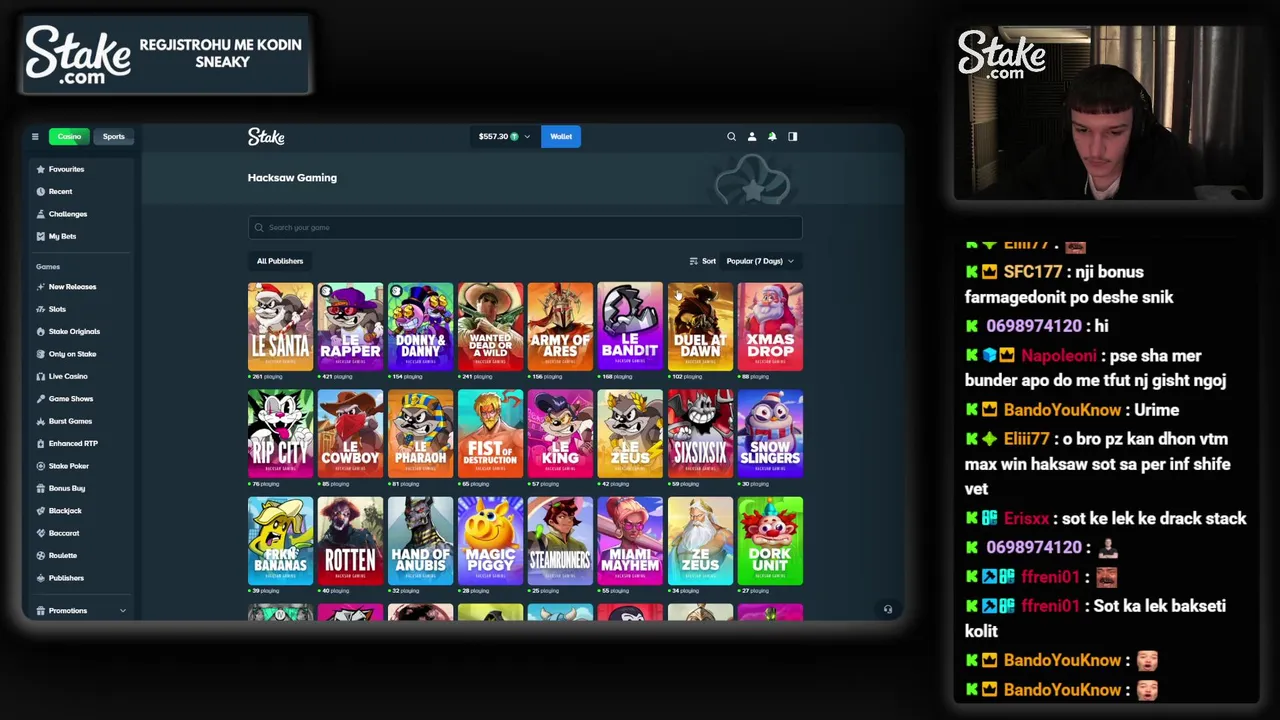Open the Donny & Danny game thumbnail
This screenshot has width=1280, height=720.
(x=420, y=326)
